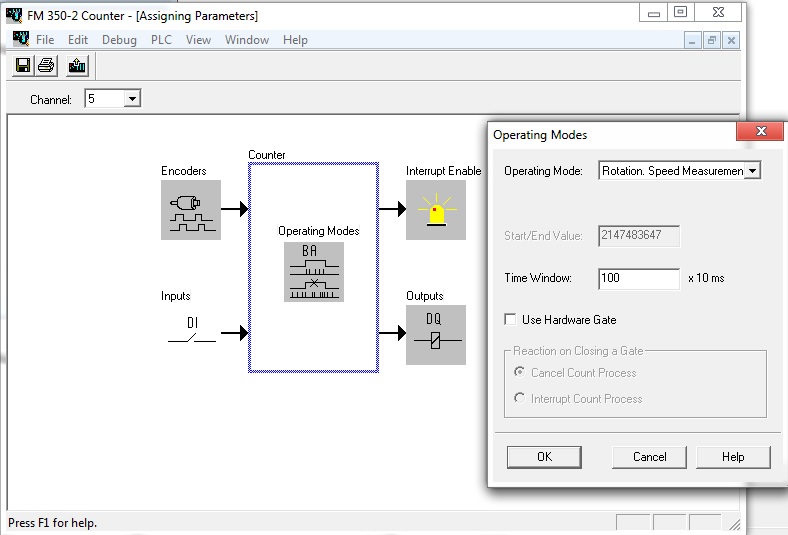
Task: Open the Operating Modes BA icon
Action: coord(314,272)
